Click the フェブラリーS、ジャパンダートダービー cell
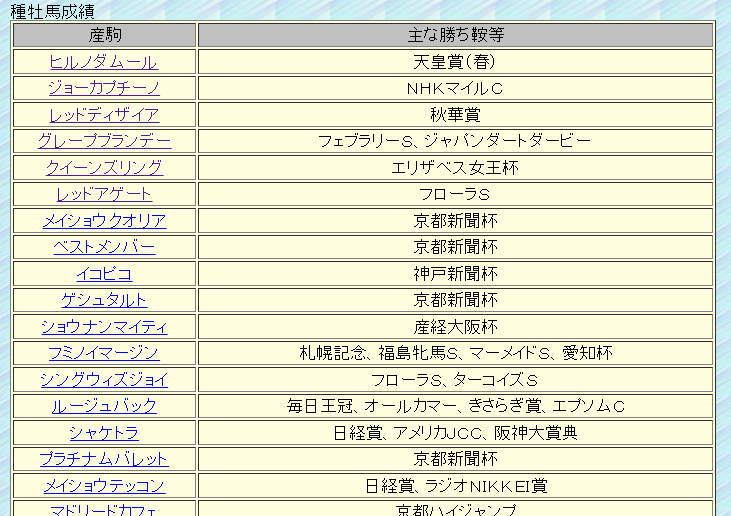 [455, 141]
